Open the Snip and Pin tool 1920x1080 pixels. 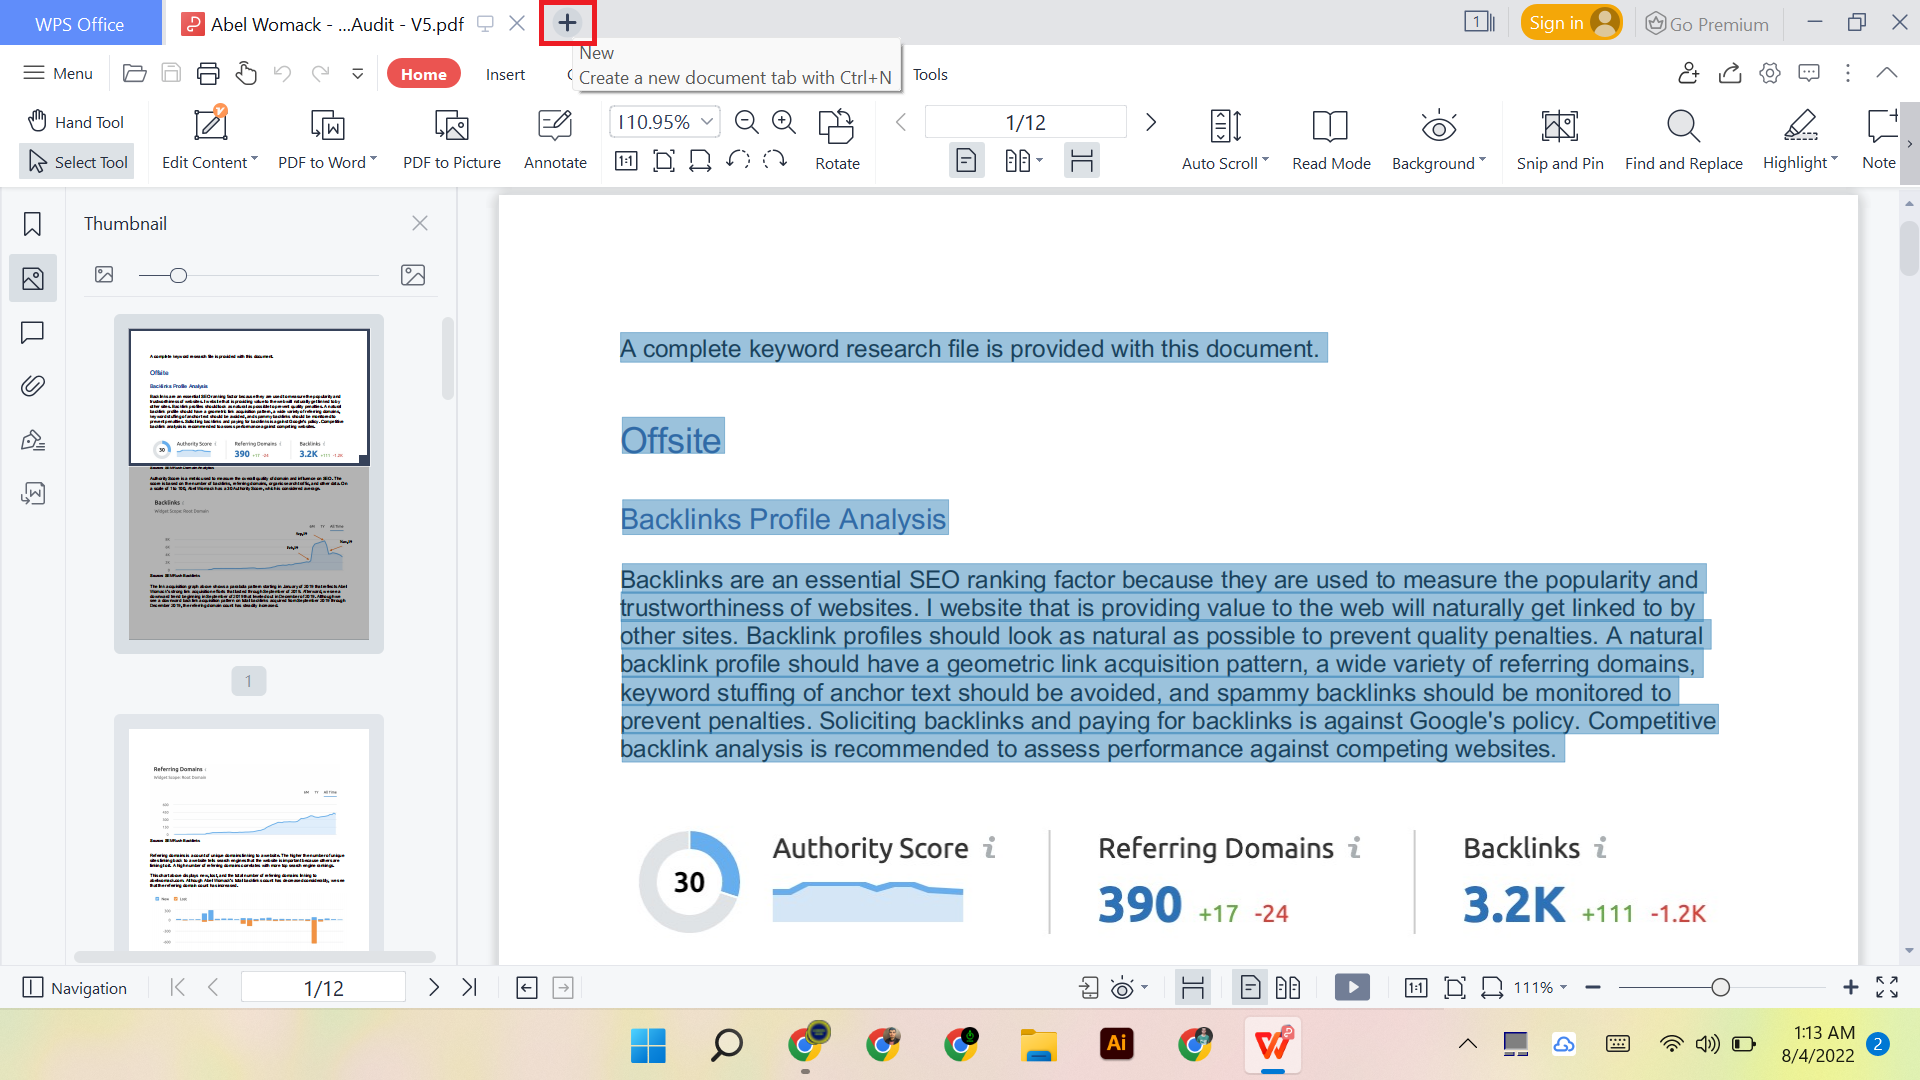coord(1559,140)
